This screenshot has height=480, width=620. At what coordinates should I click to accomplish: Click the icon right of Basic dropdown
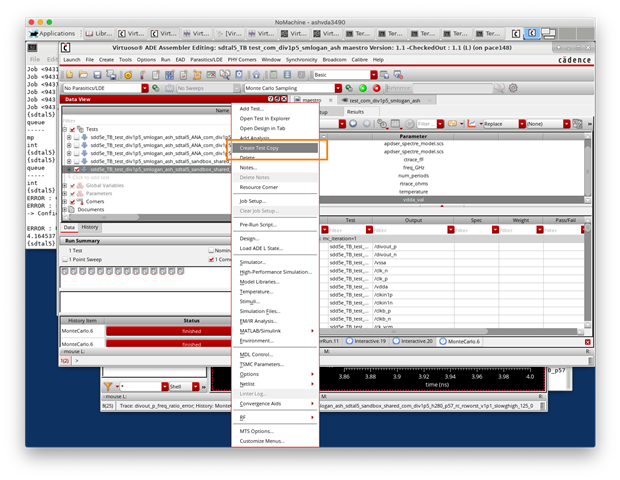[384, 75]
